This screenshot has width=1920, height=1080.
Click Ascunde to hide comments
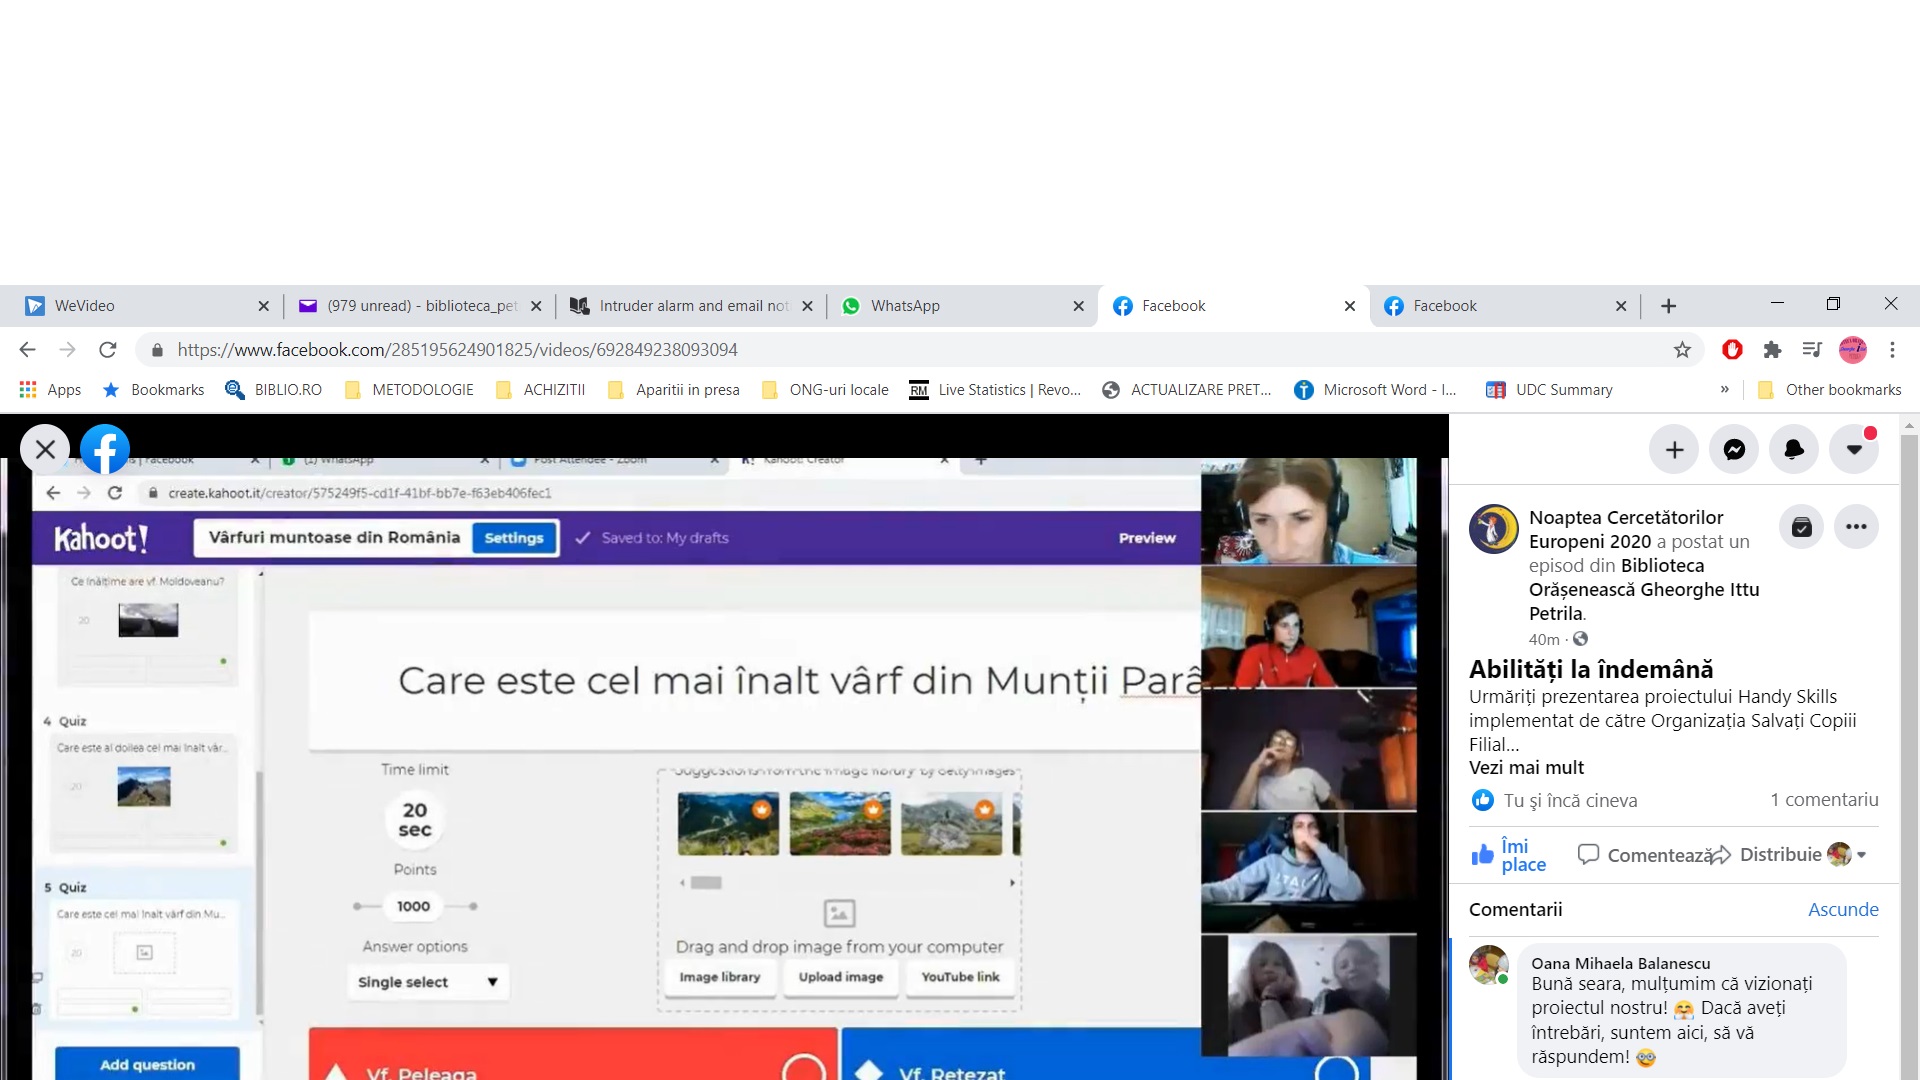[1842, 909]
